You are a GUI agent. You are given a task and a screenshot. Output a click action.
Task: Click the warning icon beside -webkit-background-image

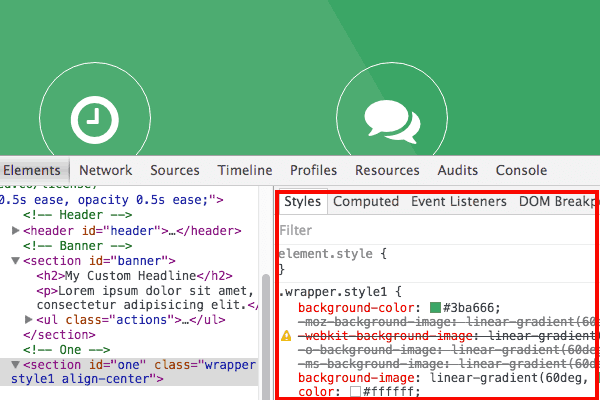tap(286, 336)
